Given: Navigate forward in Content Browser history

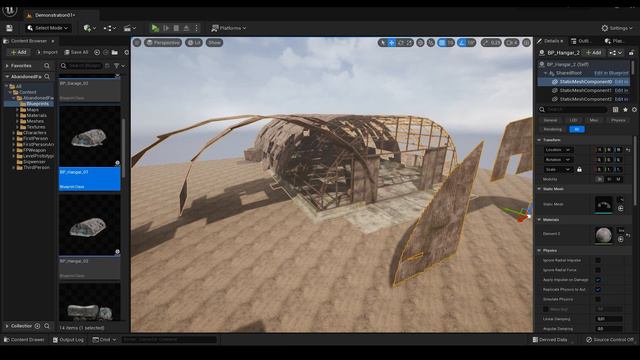Looking at the screenshot, I should tap(106, 52).
